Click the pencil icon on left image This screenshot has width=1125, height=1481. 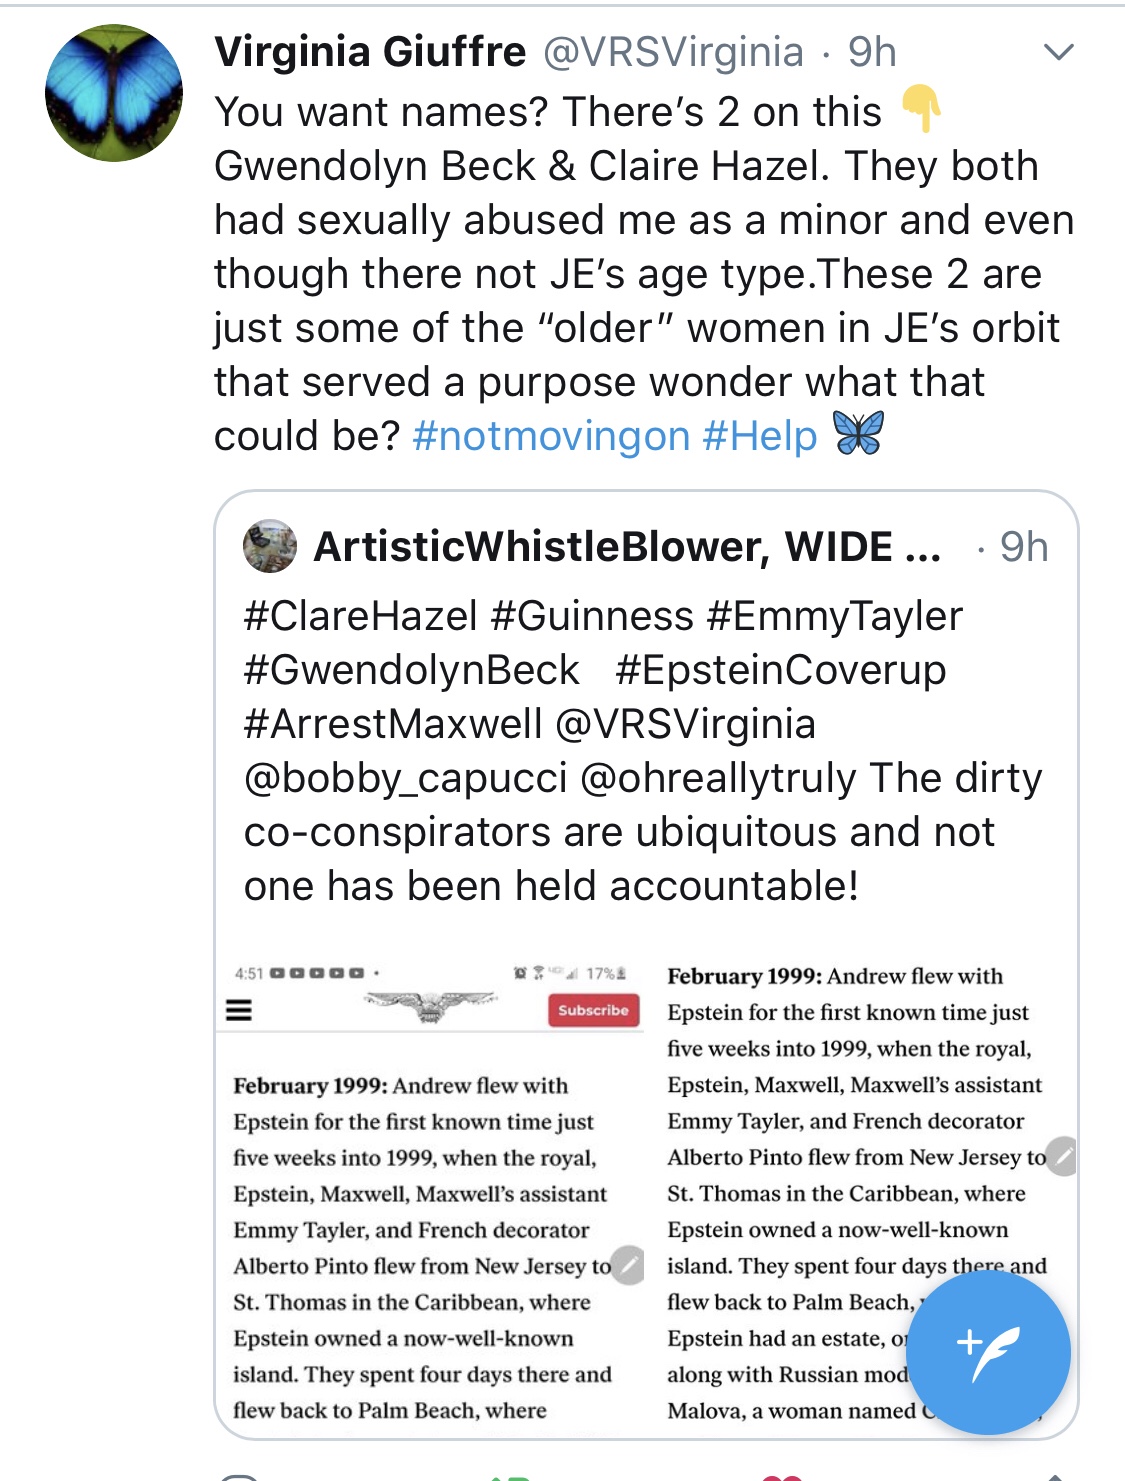click(x=628, y=1264)
